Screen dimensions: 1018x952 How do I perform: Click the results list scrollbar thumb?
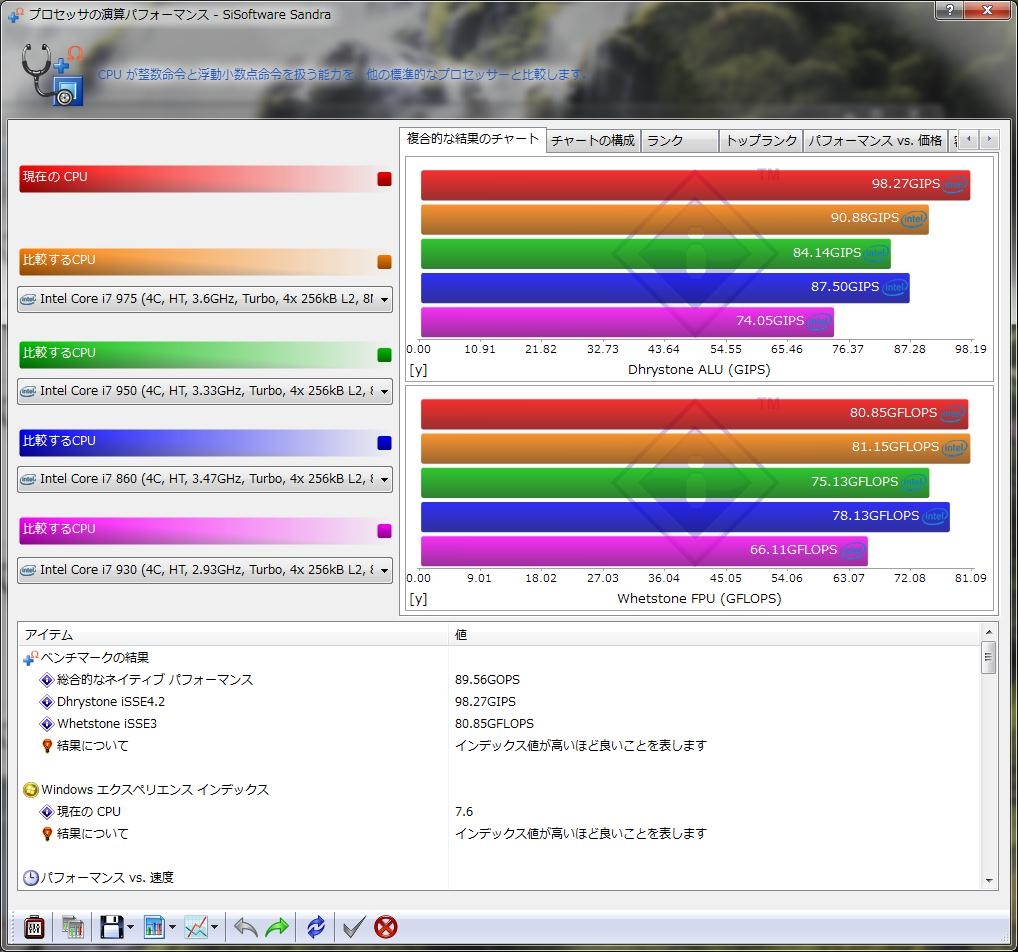pyautogui.click(x=989, y=657)
